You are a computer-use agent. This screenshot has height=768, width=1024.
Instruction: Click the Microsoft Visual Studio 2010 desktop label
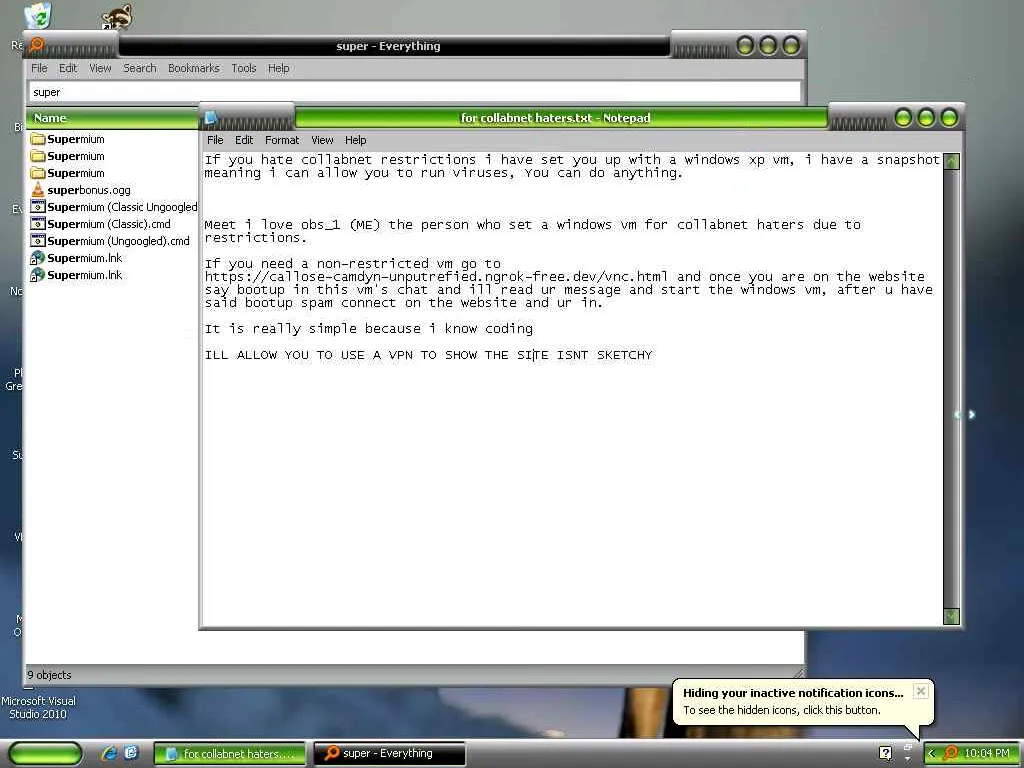coord(38,707)
